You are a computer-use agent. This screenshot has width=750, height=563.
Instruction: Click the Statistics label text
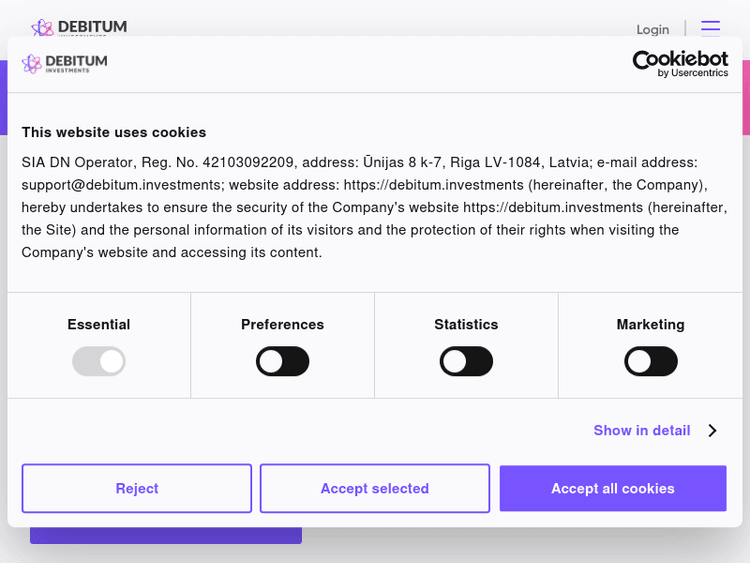(466, 324)
